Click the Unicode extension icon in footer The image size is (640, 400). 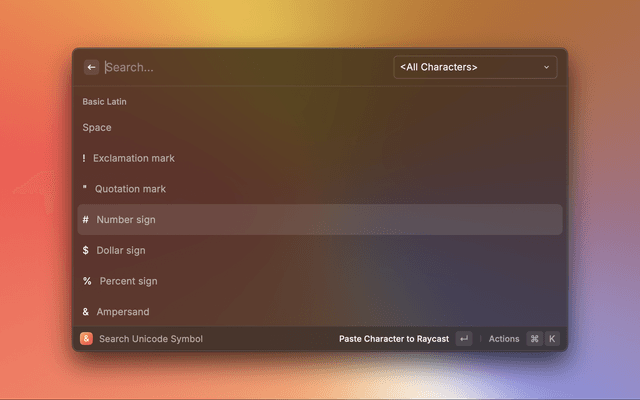[87, 339]
